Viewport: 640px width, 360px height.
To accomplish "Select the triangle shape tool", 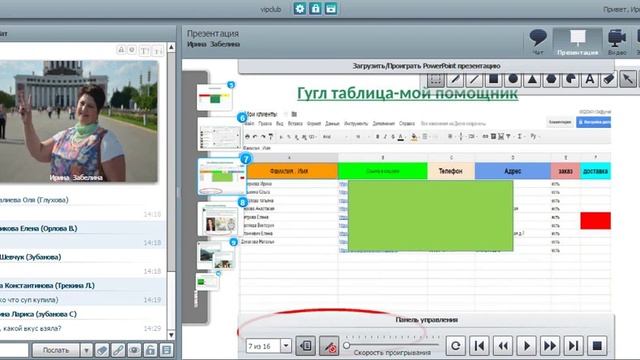I will pos(532,79).
